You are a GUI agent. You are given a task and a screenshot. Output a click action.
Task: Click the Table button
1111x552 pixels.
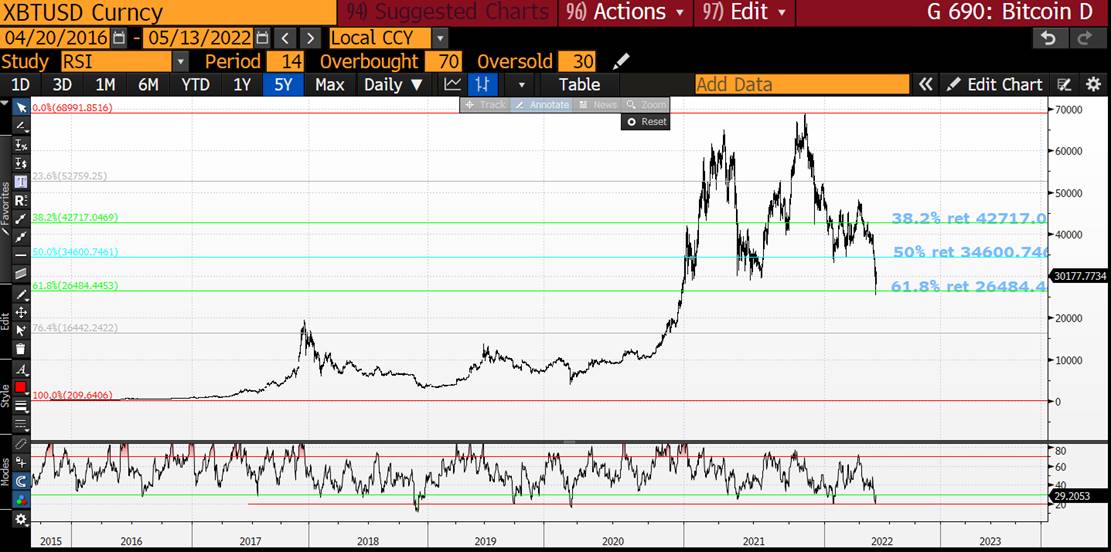click(x=579, y=85)
